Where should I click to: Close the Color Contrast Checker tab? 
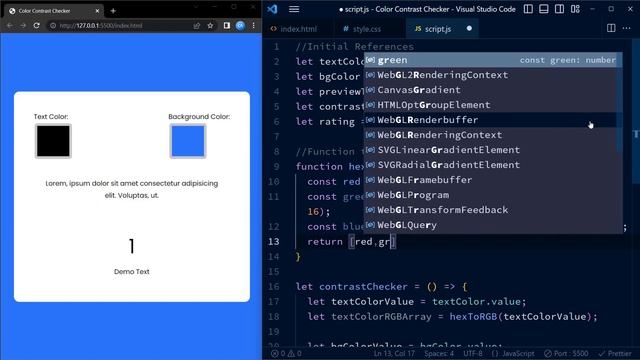coord(97,11)
